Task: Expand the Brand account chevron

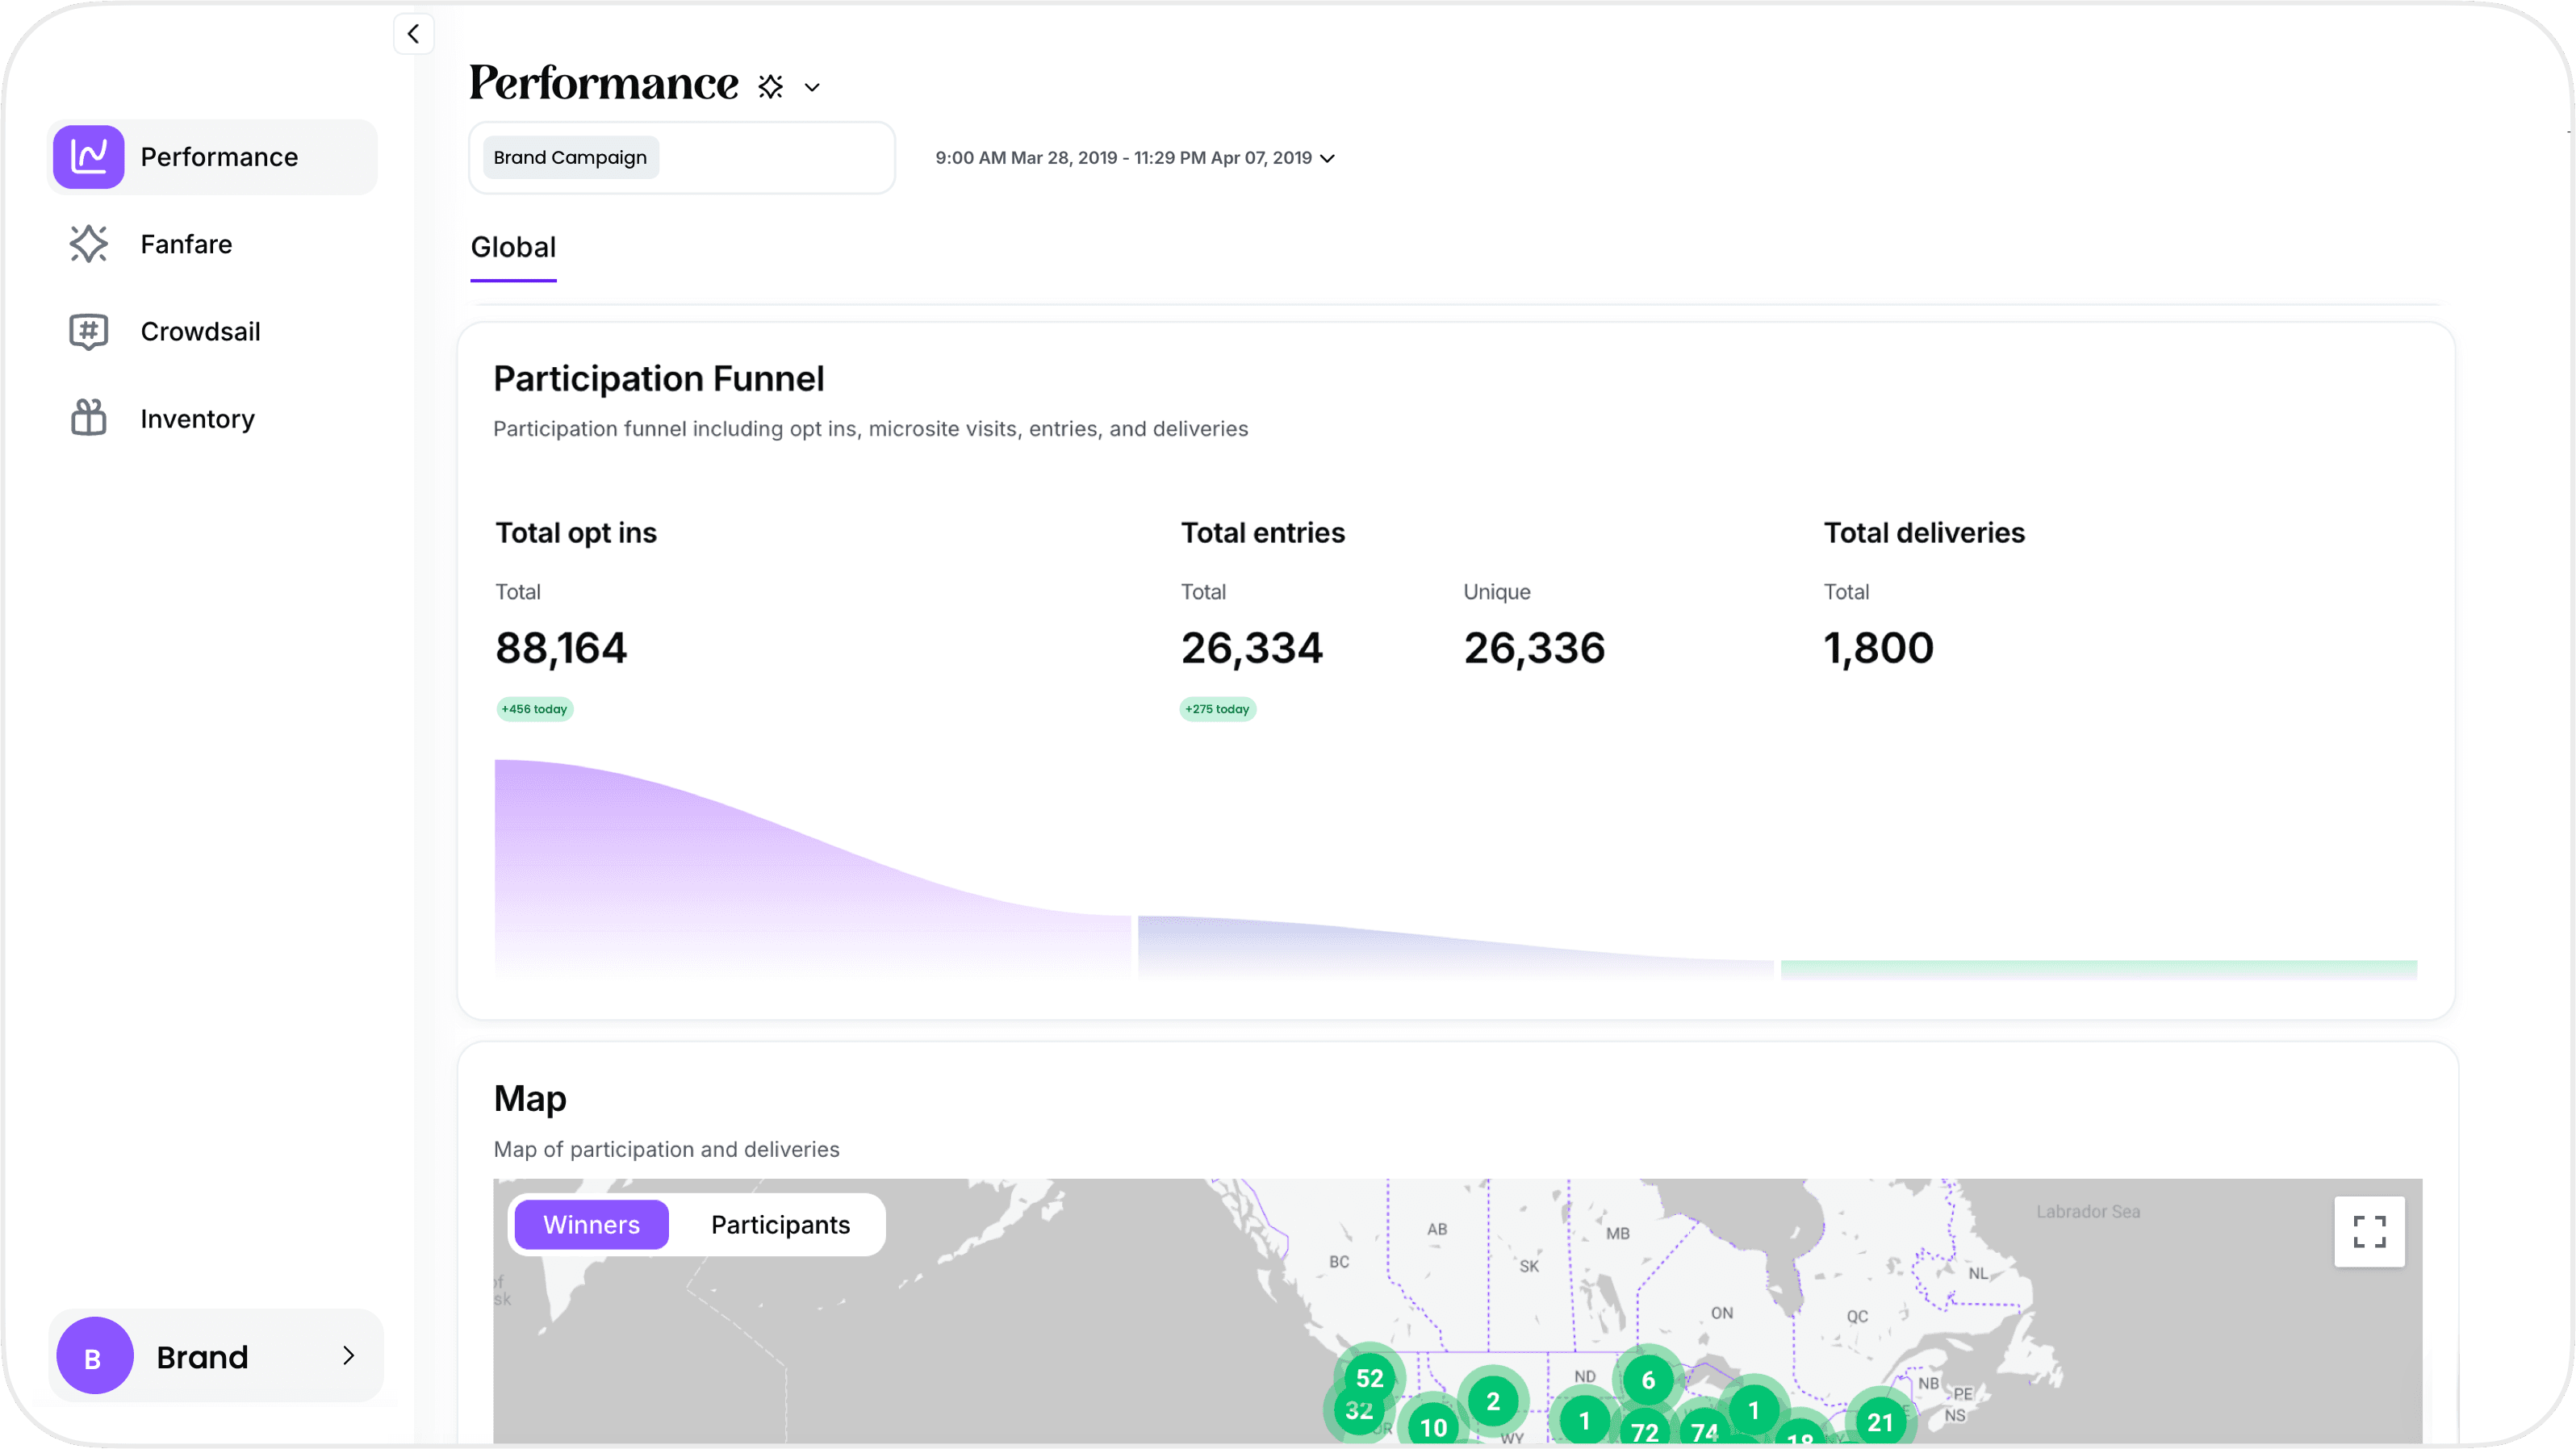Action: point(348,1355)
